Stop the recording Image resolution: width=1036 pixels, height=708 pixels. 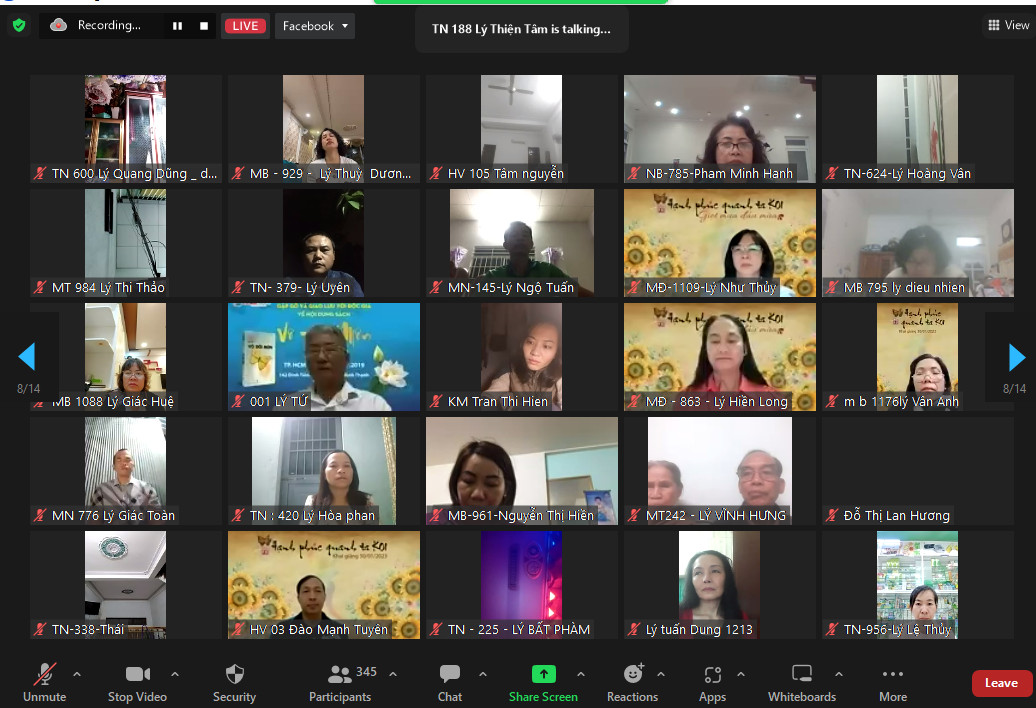coord(204,26)
